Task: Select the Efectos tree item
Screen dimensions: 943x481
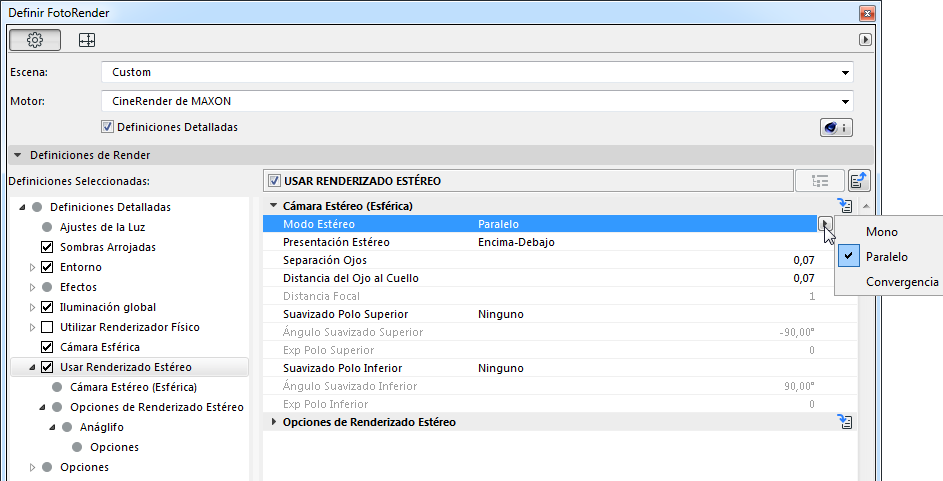Action: click(x=78, y=287)
